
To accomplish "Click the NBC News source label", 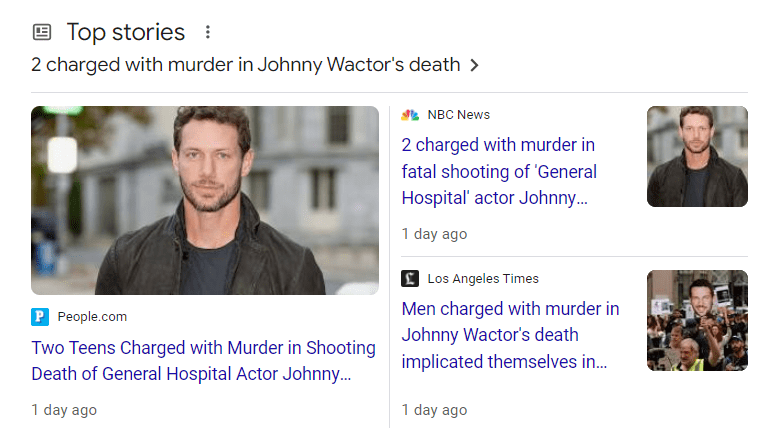I will [458, 115].
